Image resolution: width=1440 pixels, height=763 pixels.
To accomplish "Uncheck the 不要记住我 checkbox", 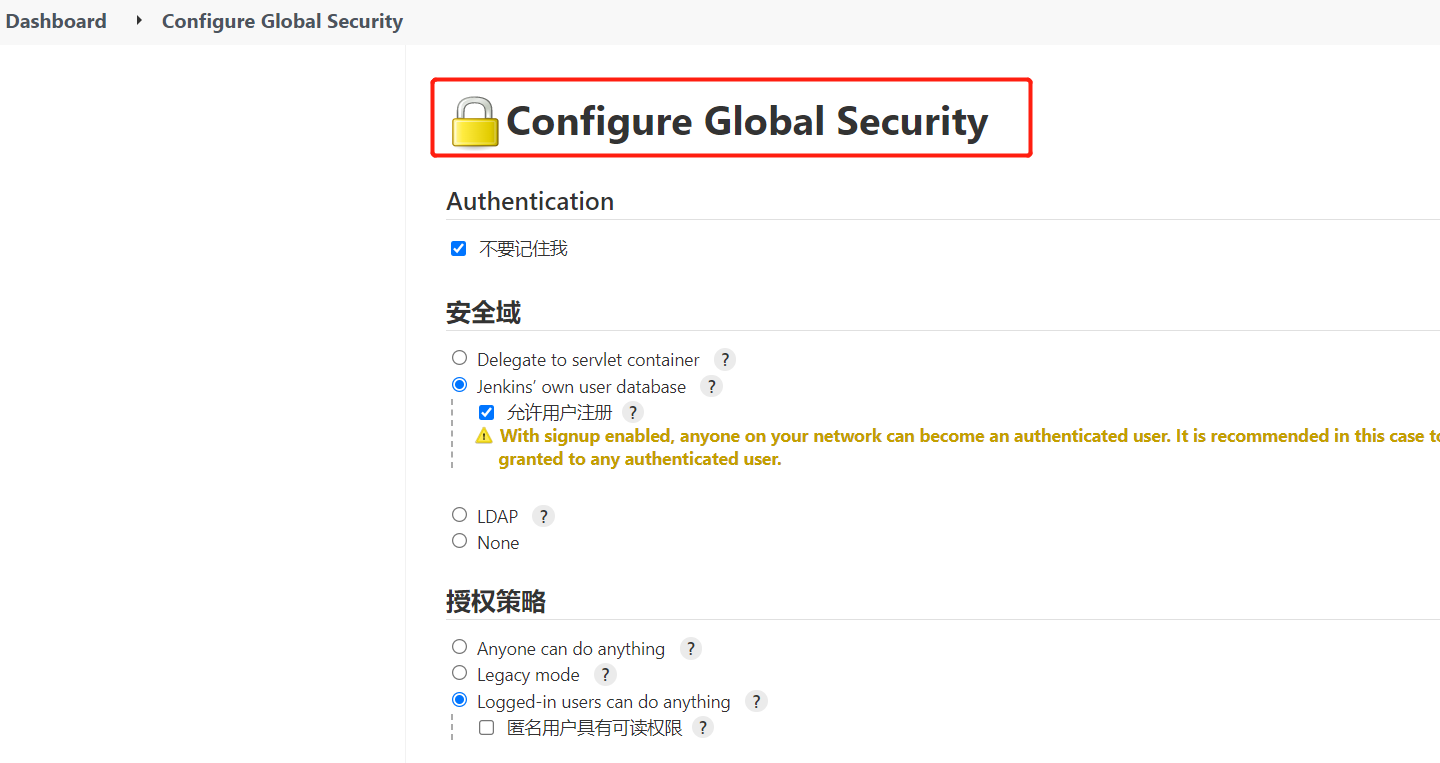I will [x=459, y=249].
